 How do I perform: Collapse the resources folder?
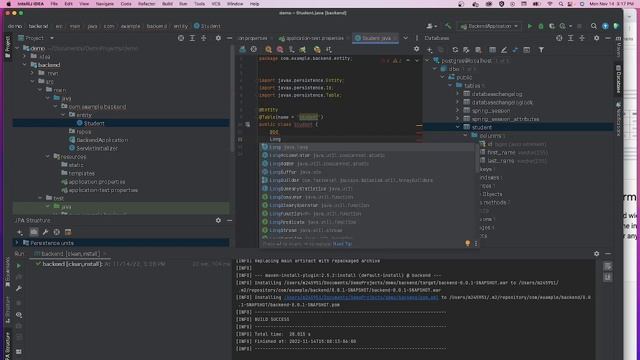pyautogui.click(x=48, y=157)
